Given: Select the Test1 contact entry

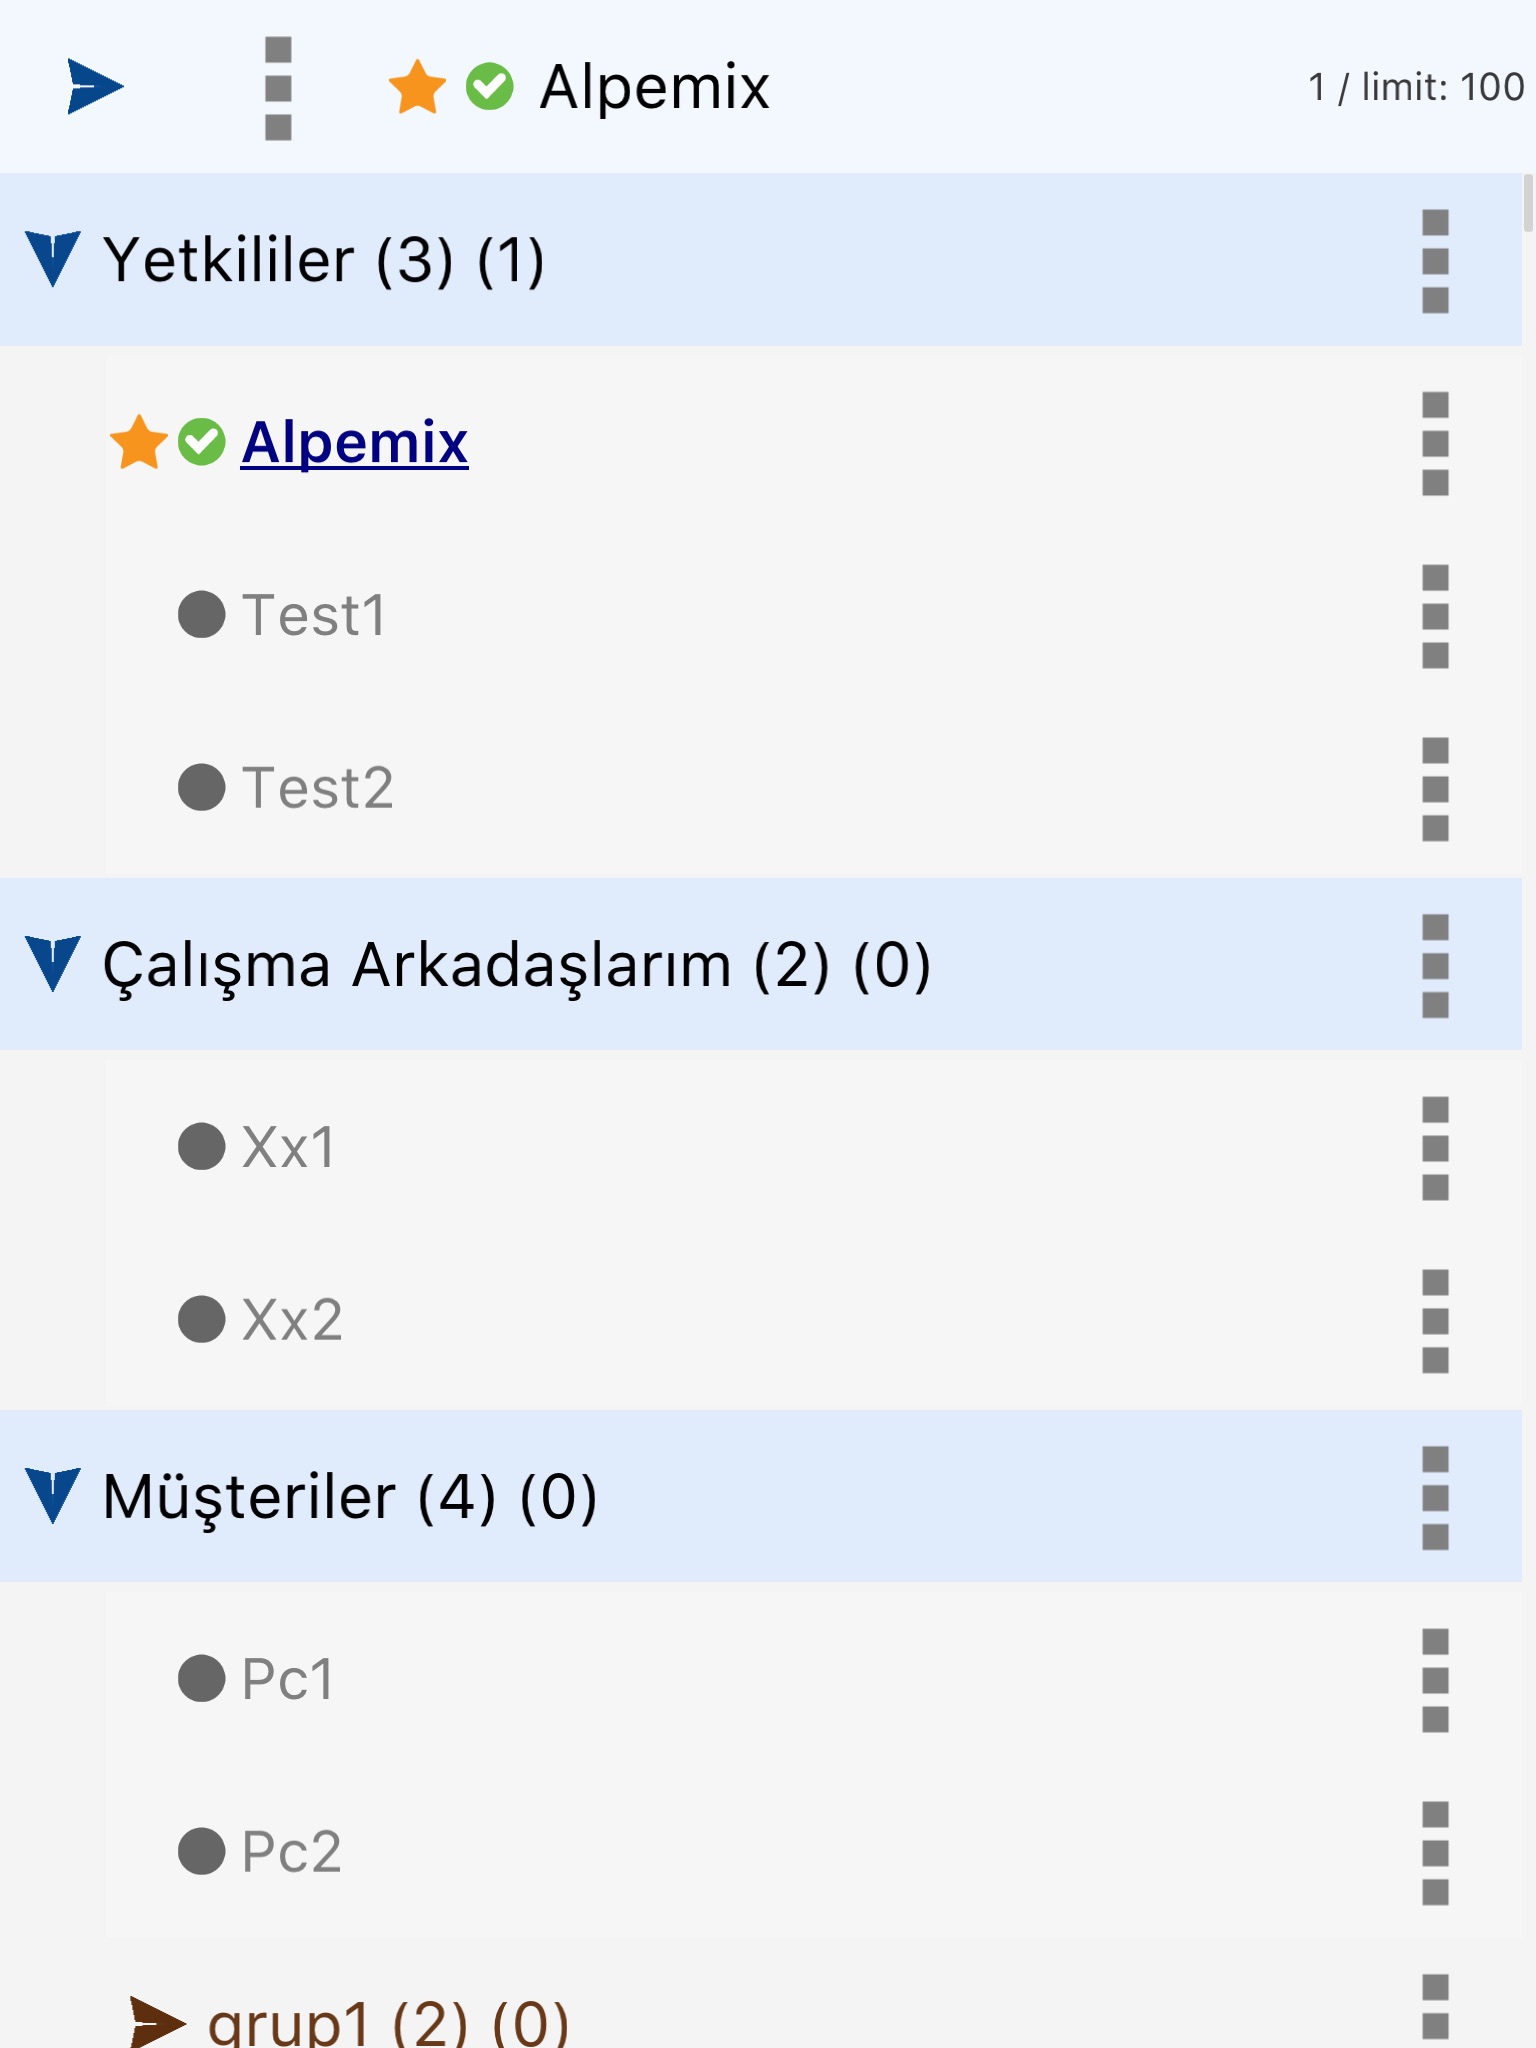Looking at the screenshot, I should coord(314,615).
